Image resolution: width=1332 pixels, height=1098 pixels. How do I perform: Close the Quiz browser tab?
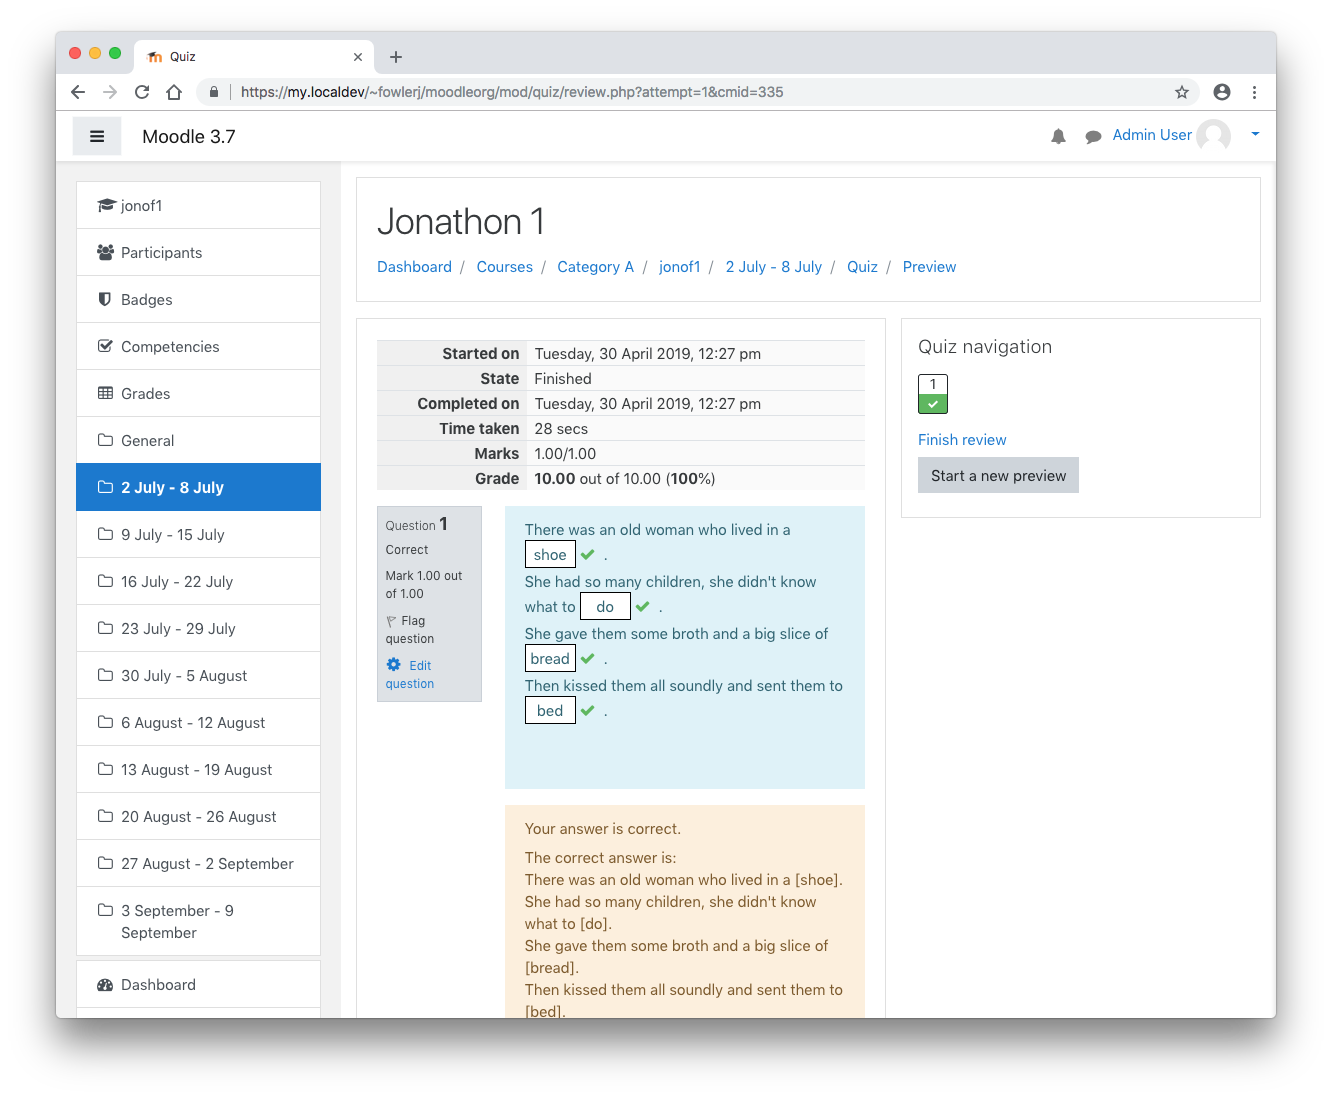[358, 57]
